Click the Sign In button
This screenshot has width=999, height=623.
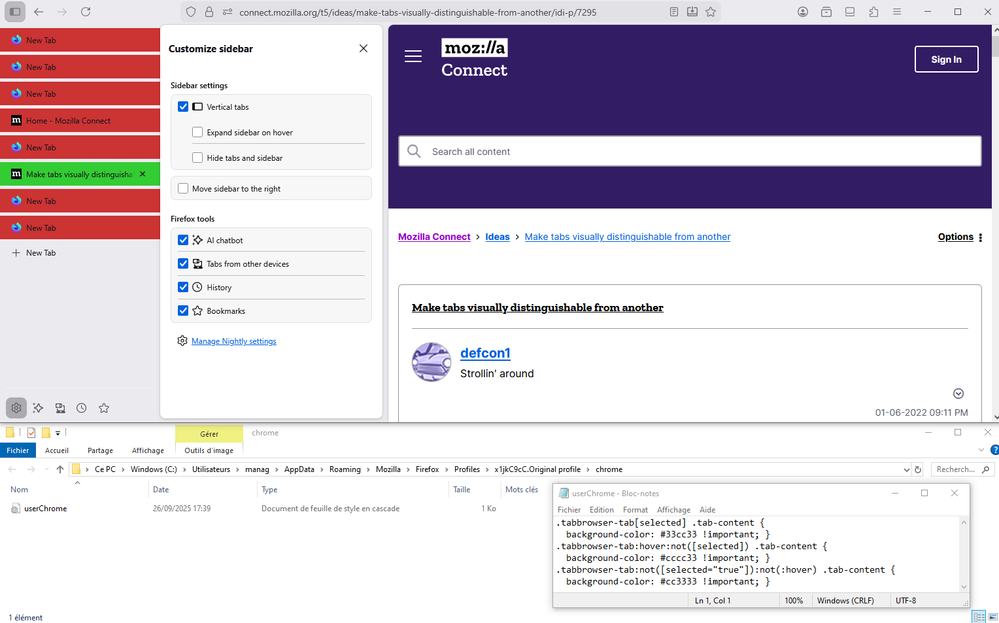click(x=946, y=59)
